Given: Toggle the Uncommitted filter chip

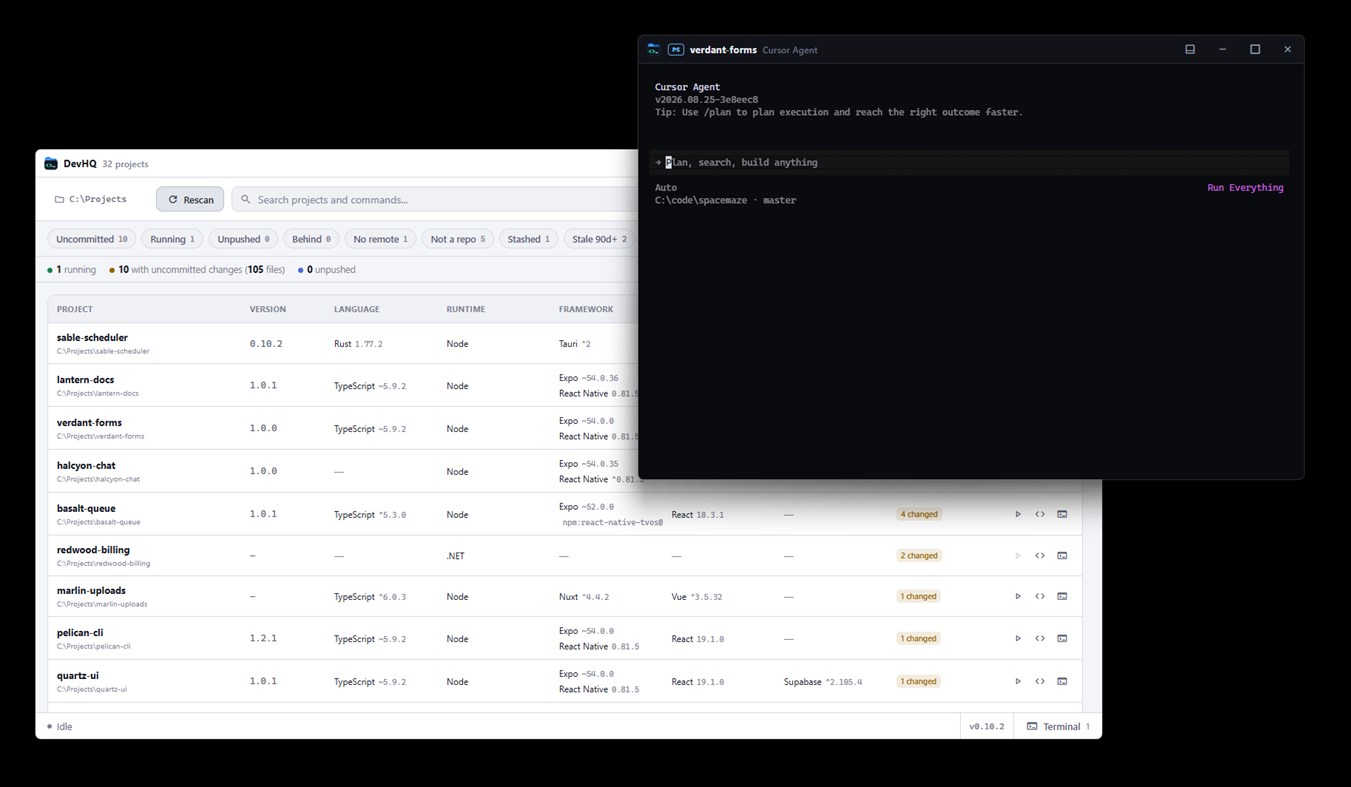Looking at the screenshot, I should (x=91, y=239).
